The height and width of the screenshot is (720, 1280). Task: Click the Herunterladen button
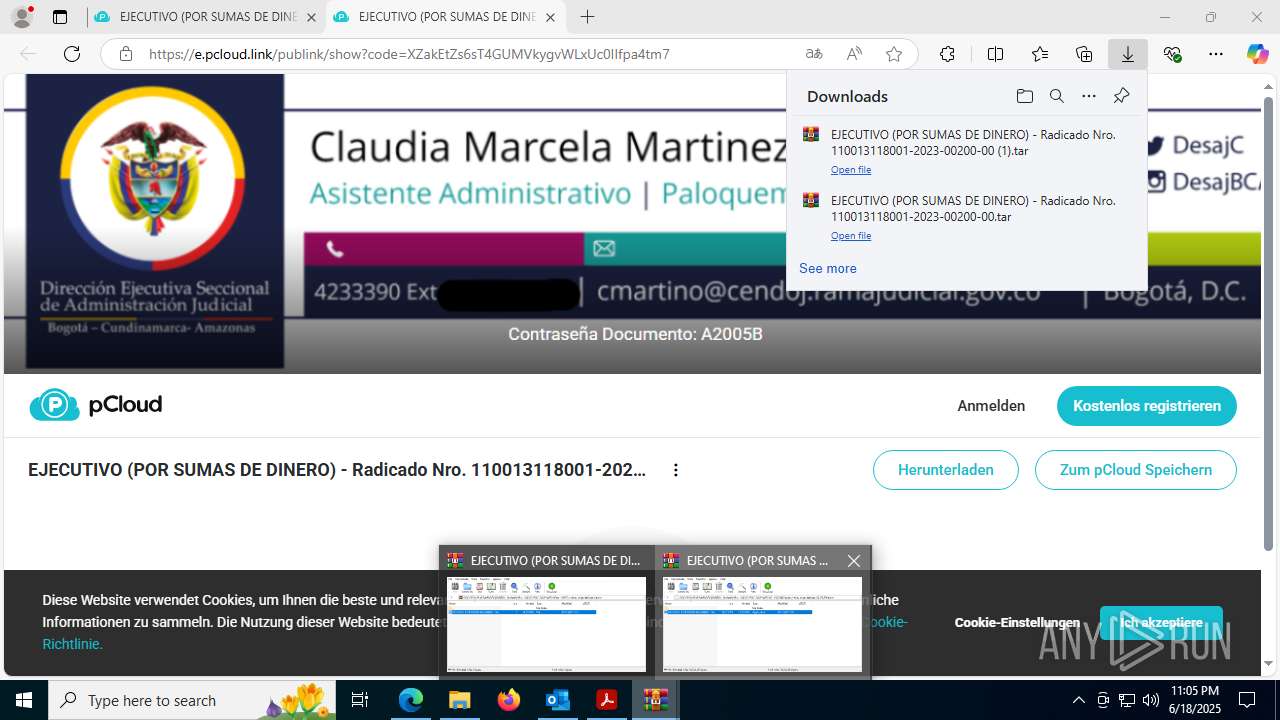[x=946, y=470]
